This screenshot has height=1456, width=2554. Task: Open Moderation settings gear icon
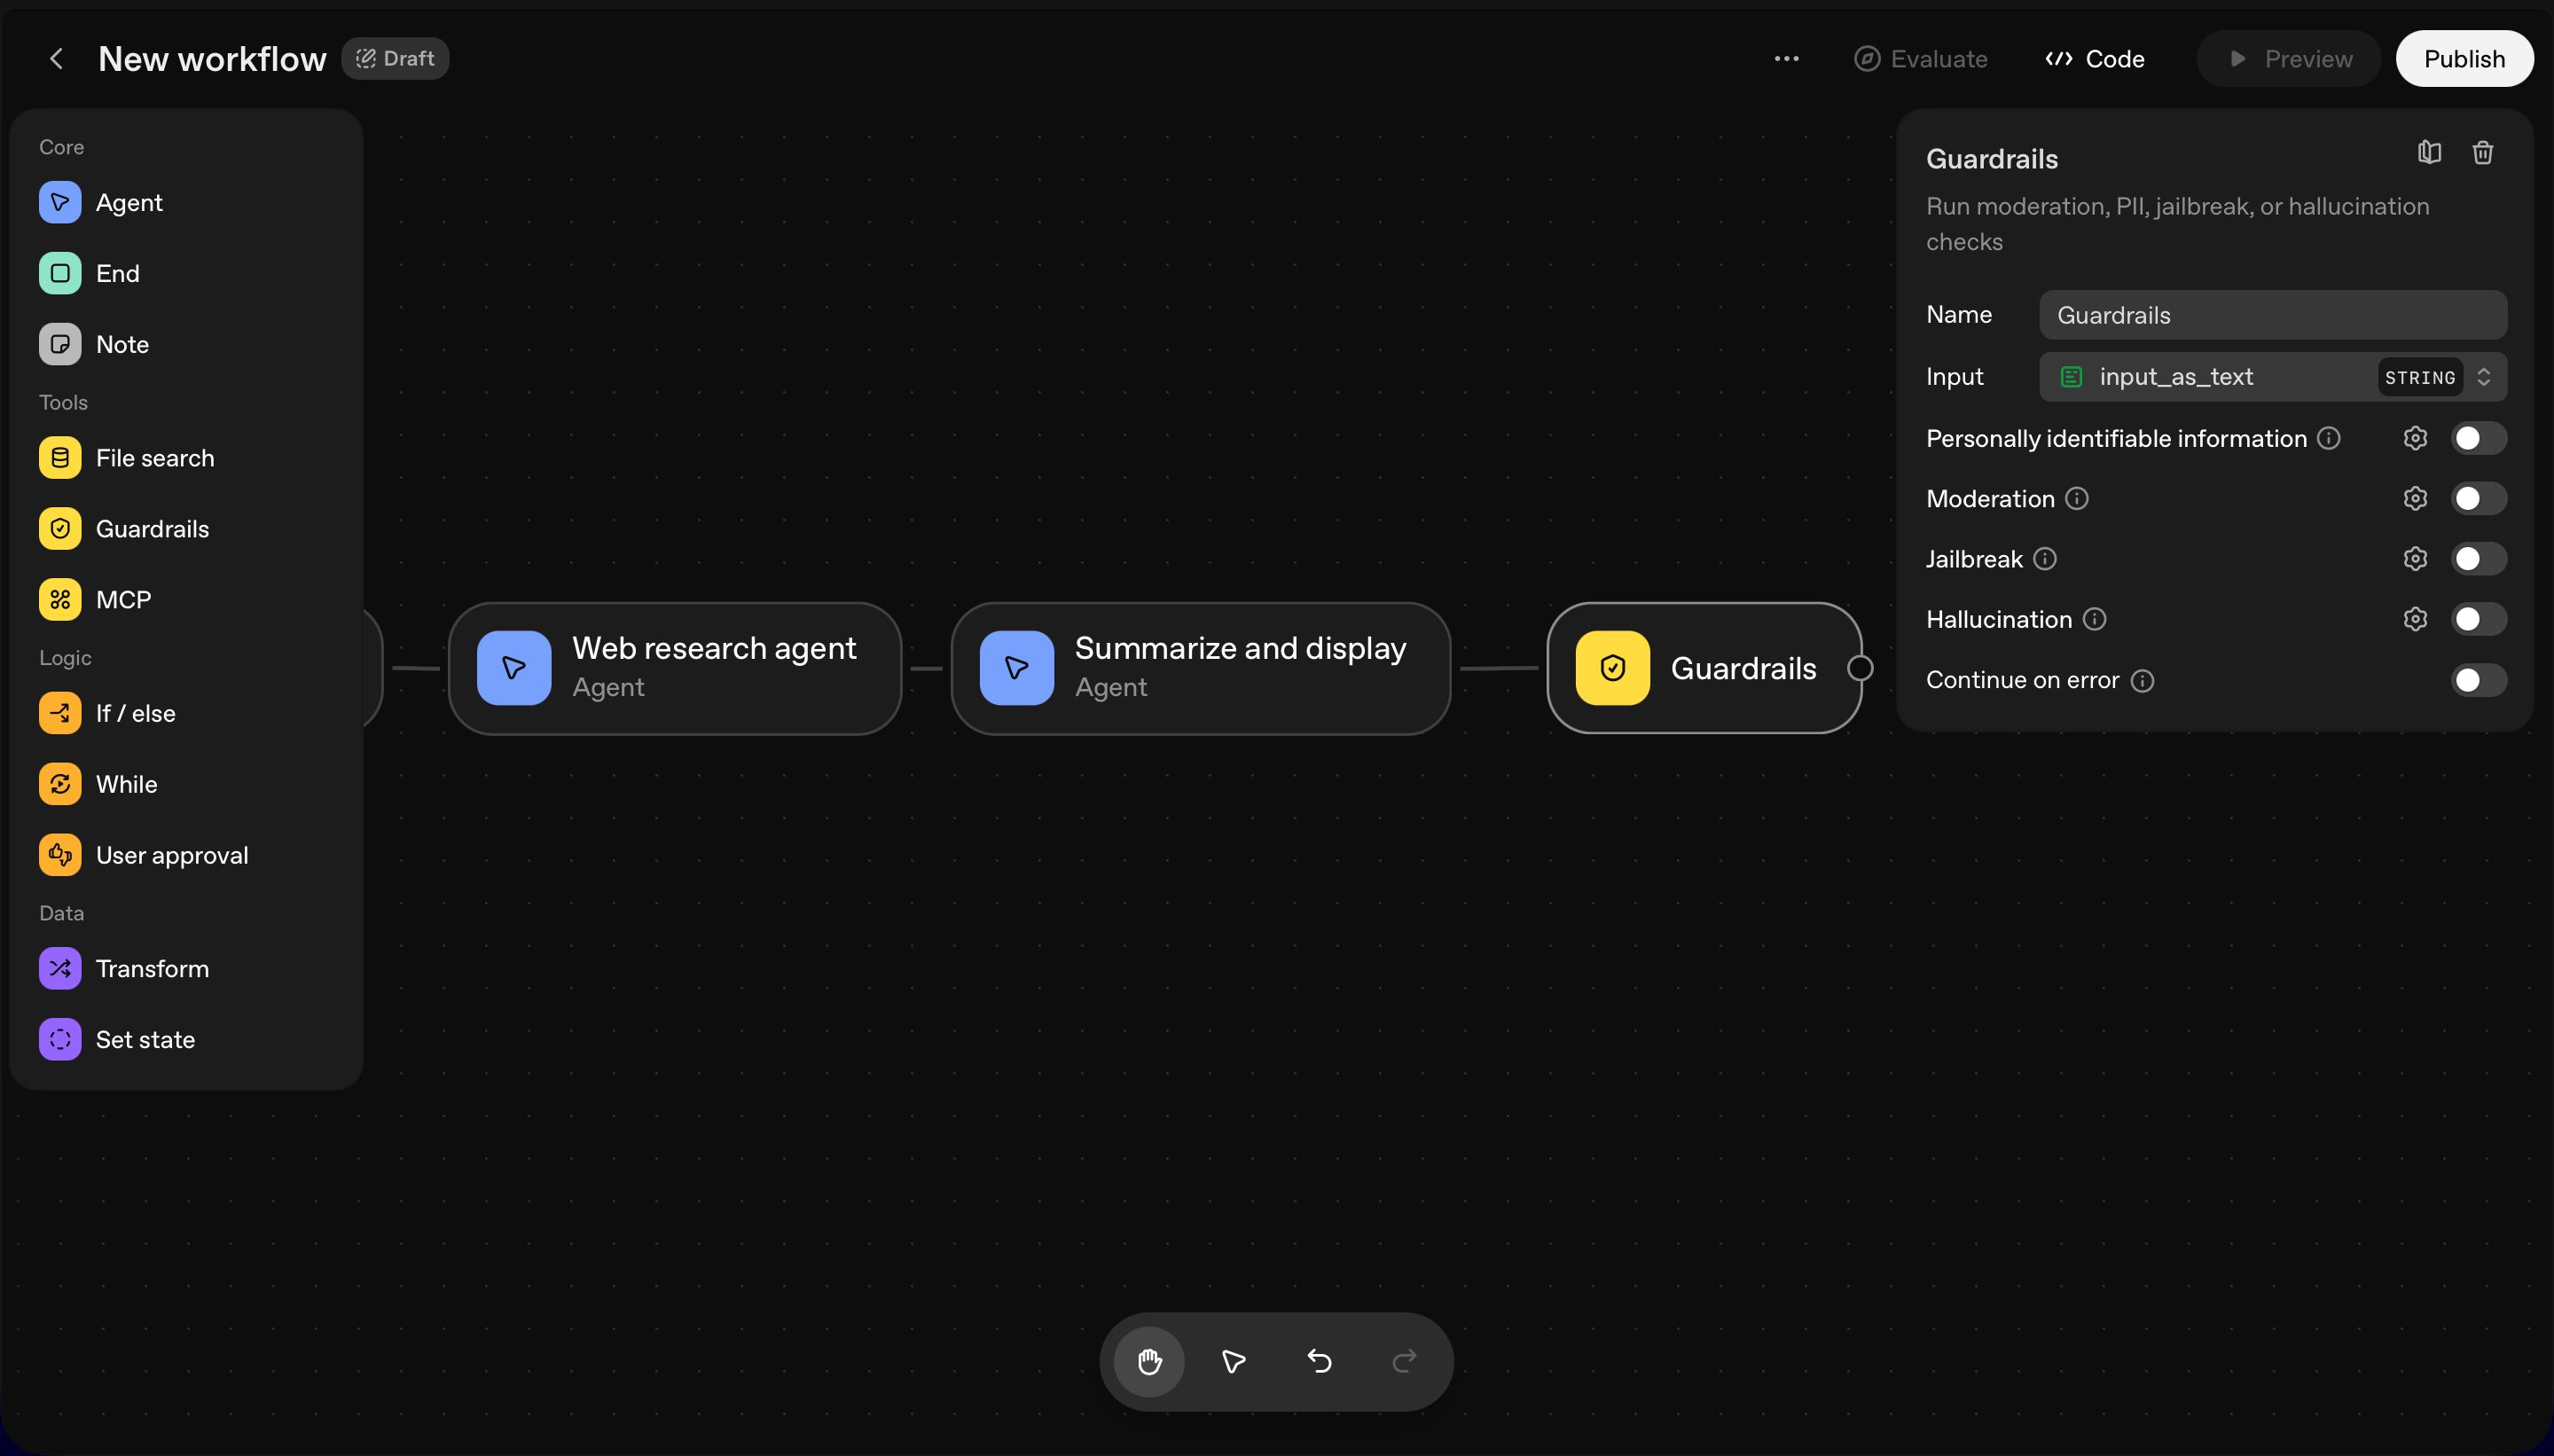click(x=2415, y=499)
